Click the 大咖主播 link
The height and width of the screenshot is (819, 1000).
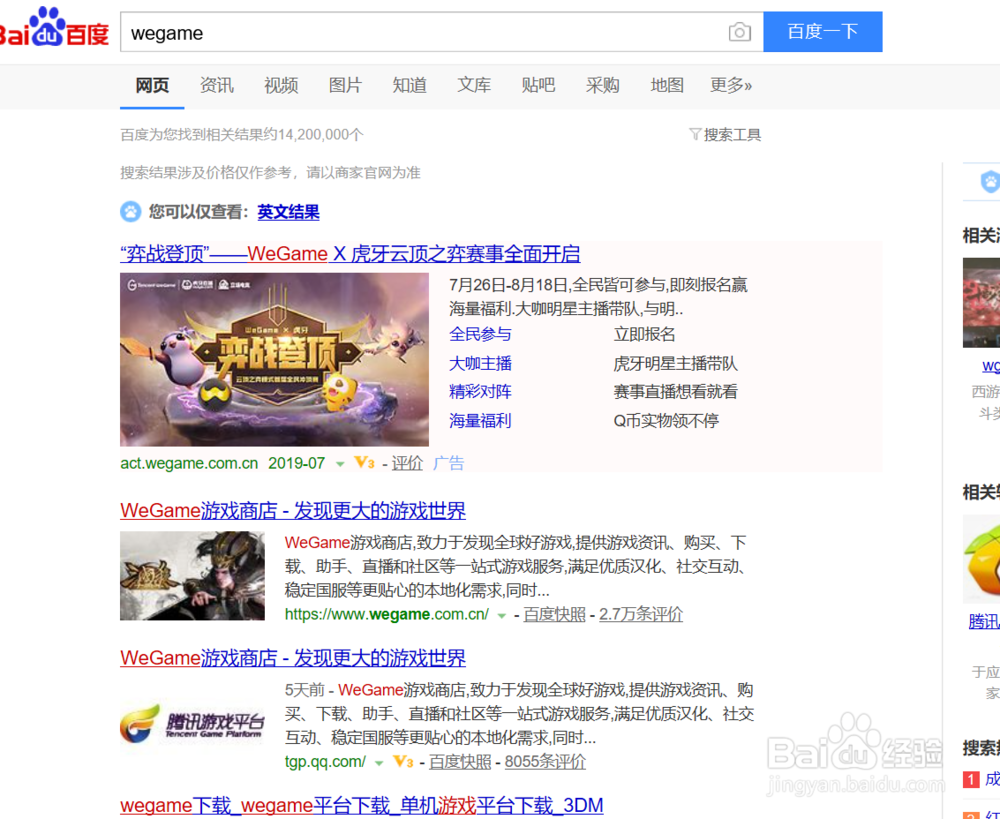480,364
